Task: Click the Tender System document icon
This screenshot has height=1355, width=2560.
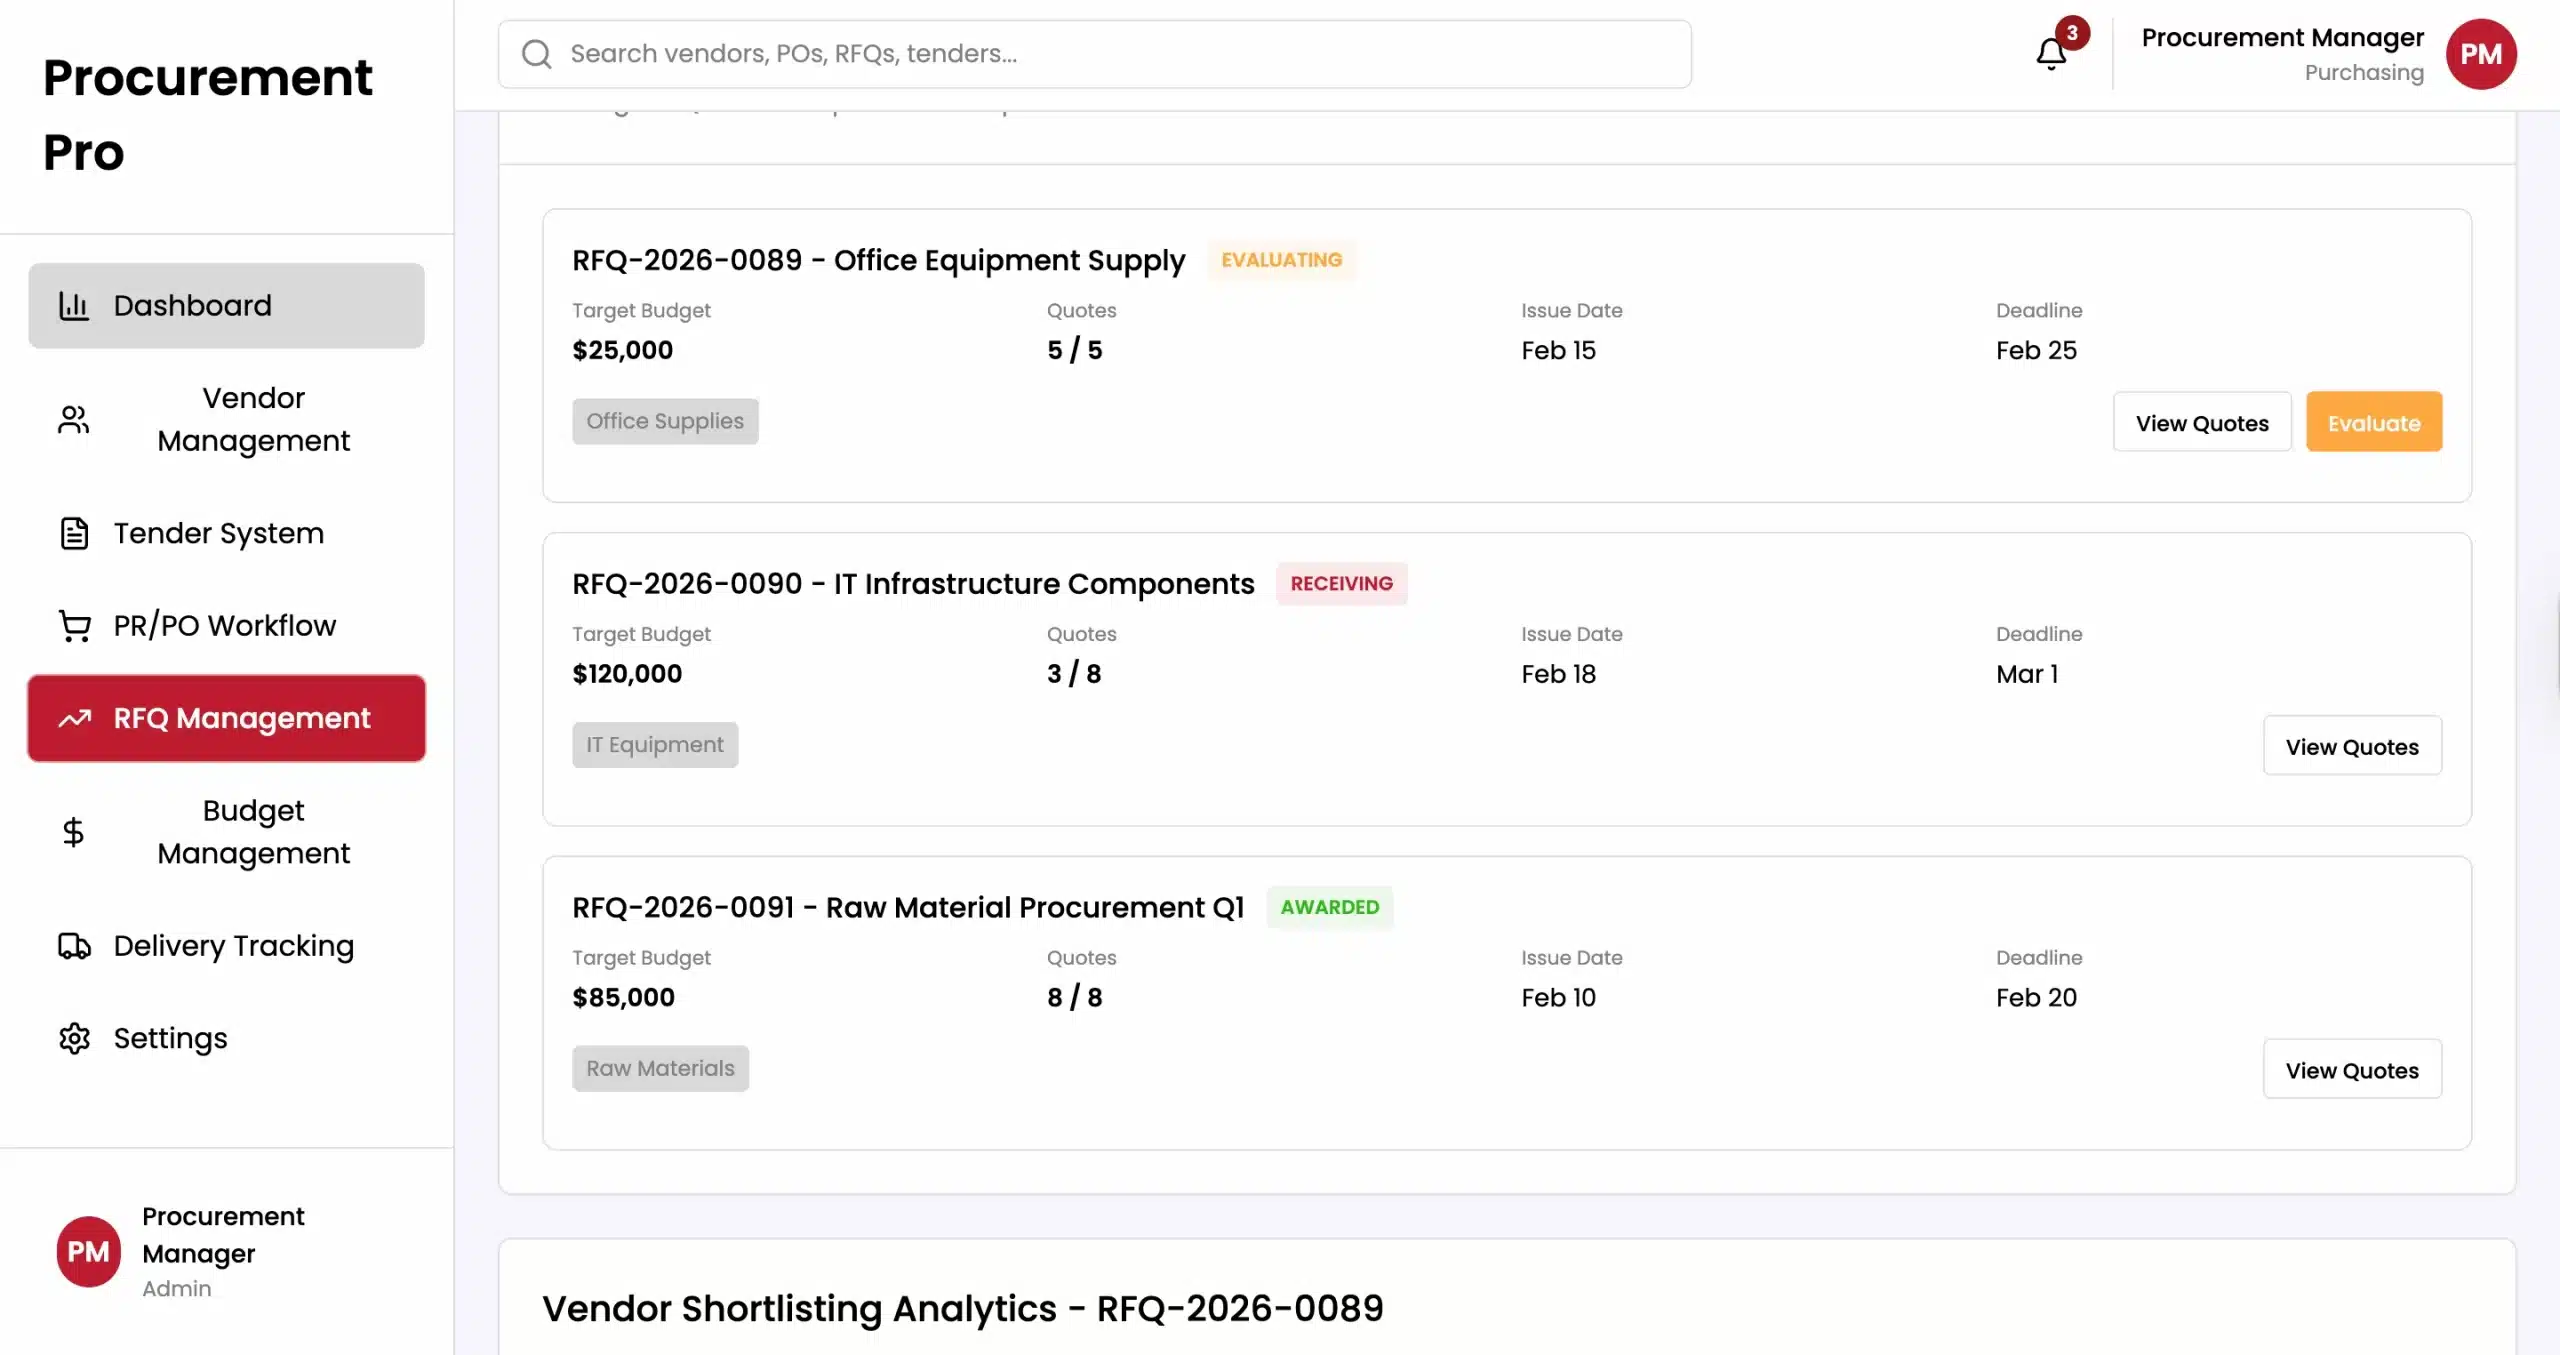Action: point(74,534)
